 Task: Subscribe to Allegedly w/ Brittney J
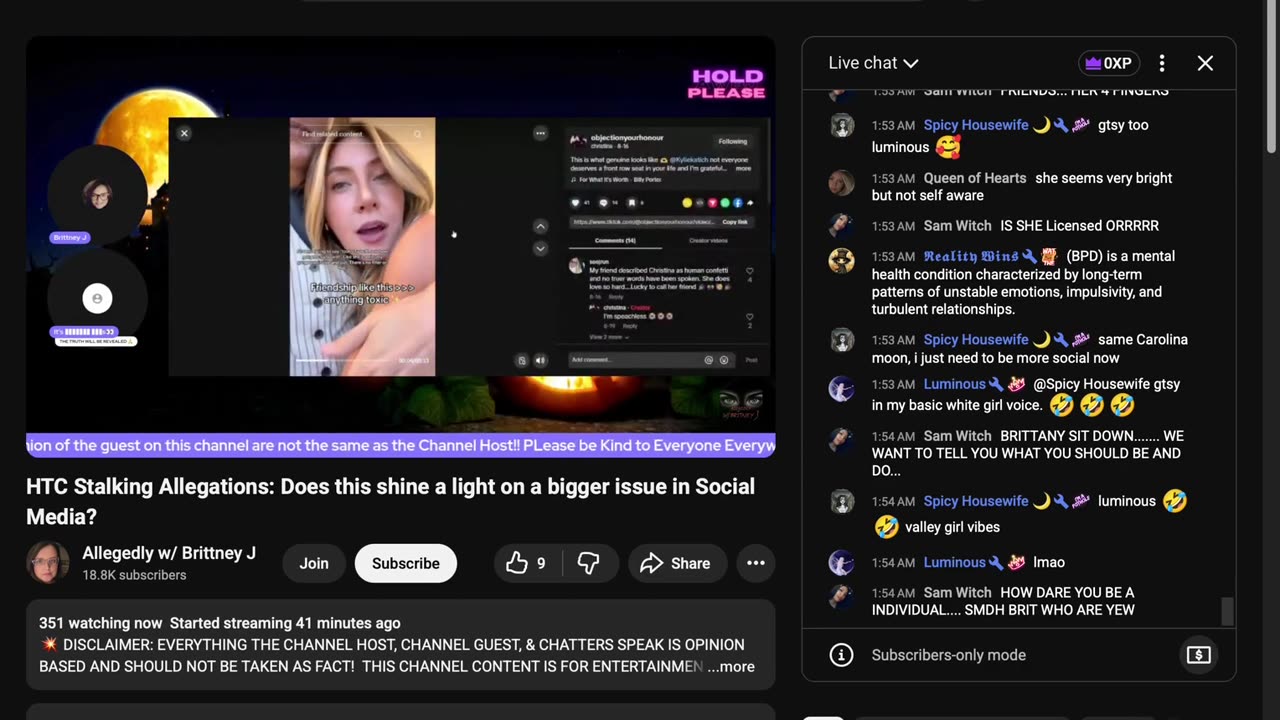tap(406, 563)
